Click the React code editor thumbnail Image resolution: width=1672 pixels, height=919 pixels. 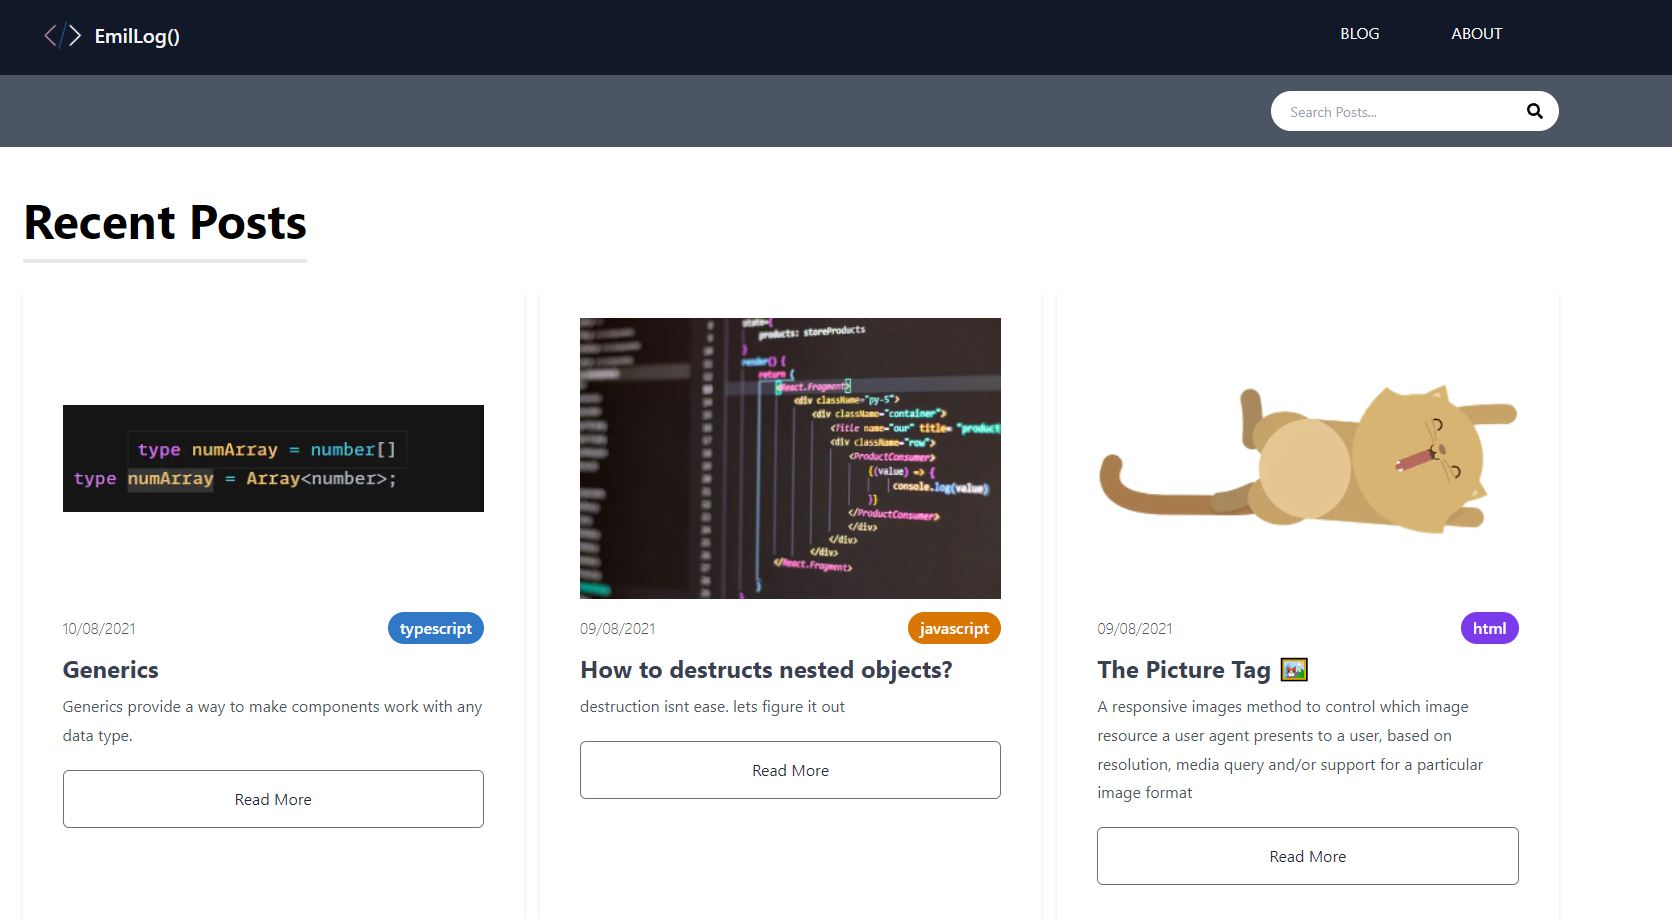pyautogui.click(x=790, y=458)
